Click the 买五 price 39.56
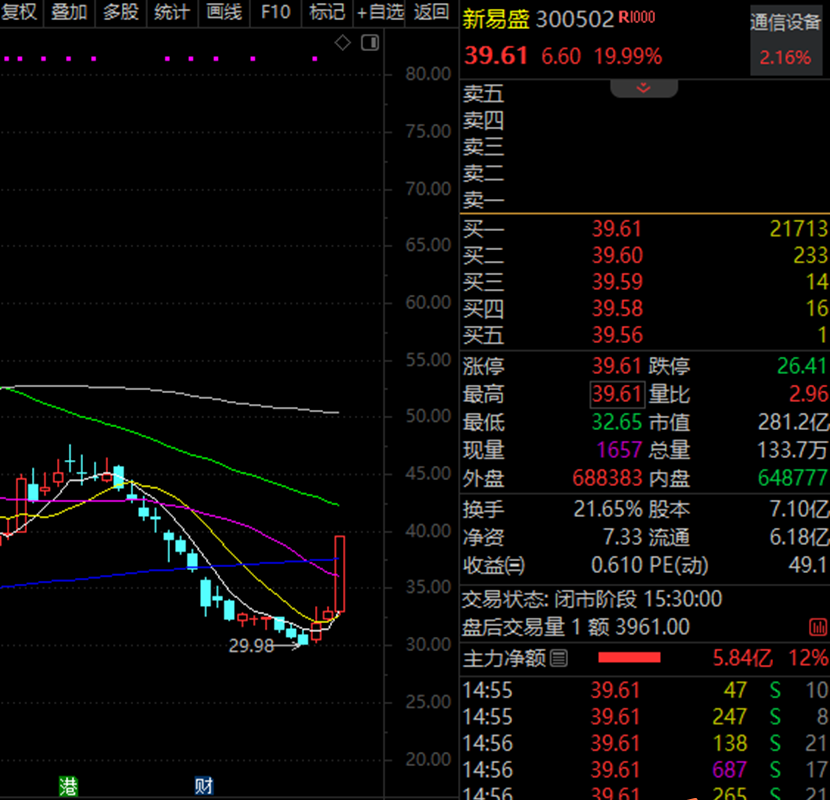 coord(617,335)
